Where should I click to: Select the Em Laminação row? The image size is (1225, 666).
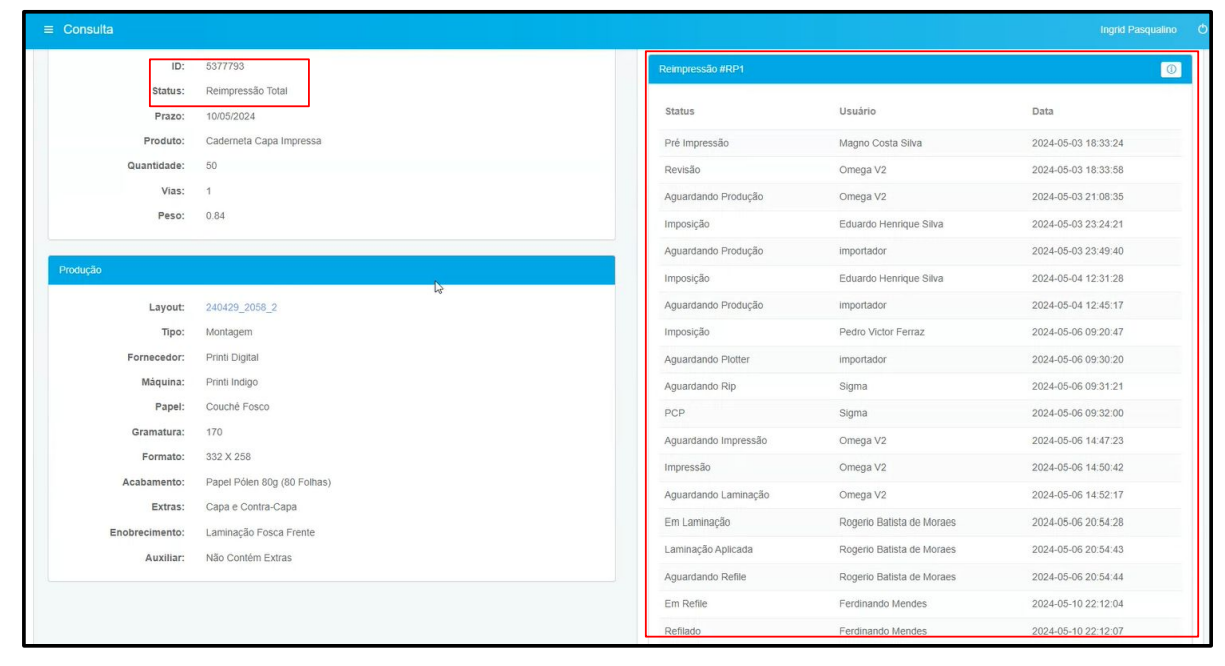tap(697, 522)
